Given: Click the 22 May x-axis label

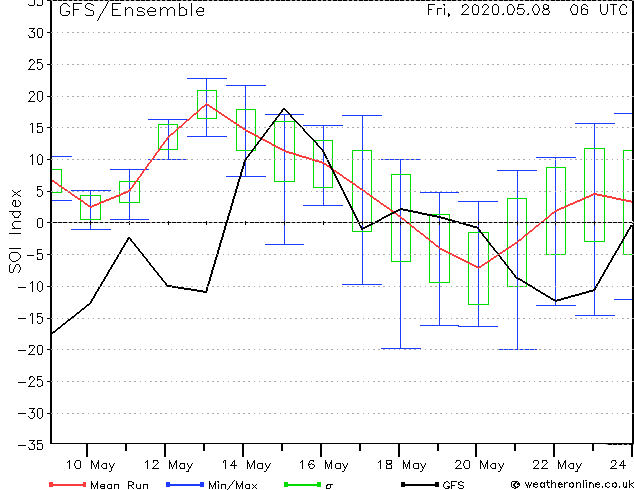Looking at the screenshot, I should [557, 465].
